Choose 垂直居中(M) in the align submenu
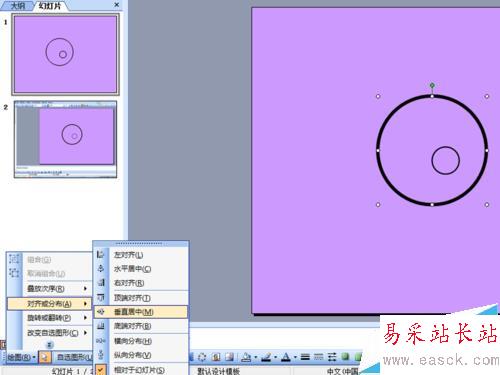Viewport: 500px width, 375px height. (x=141, y=312)
